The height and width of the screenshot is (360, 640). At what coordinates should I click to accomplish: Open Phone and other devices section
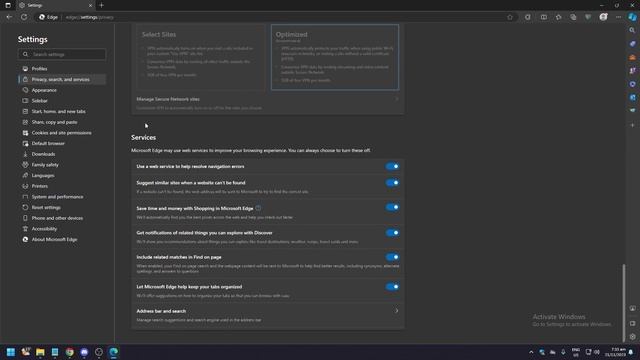point(62,218)
